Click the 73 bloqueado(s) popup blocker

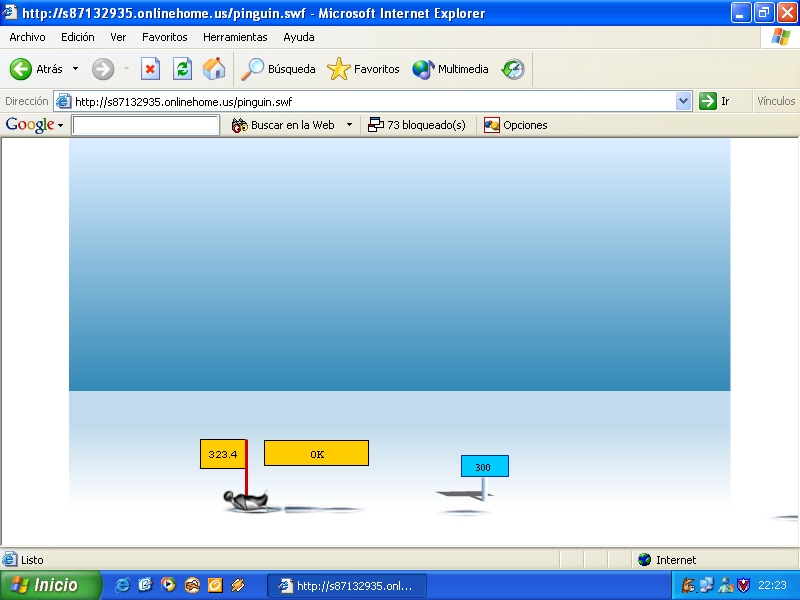point(416,125)
